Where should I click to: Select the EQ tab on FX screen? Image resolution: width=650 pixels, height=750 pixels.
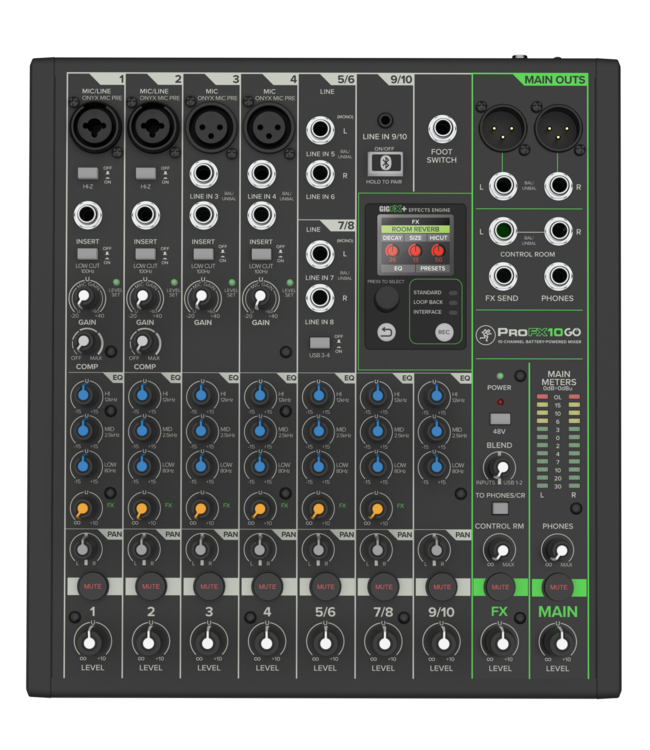(x=398, y=268)
